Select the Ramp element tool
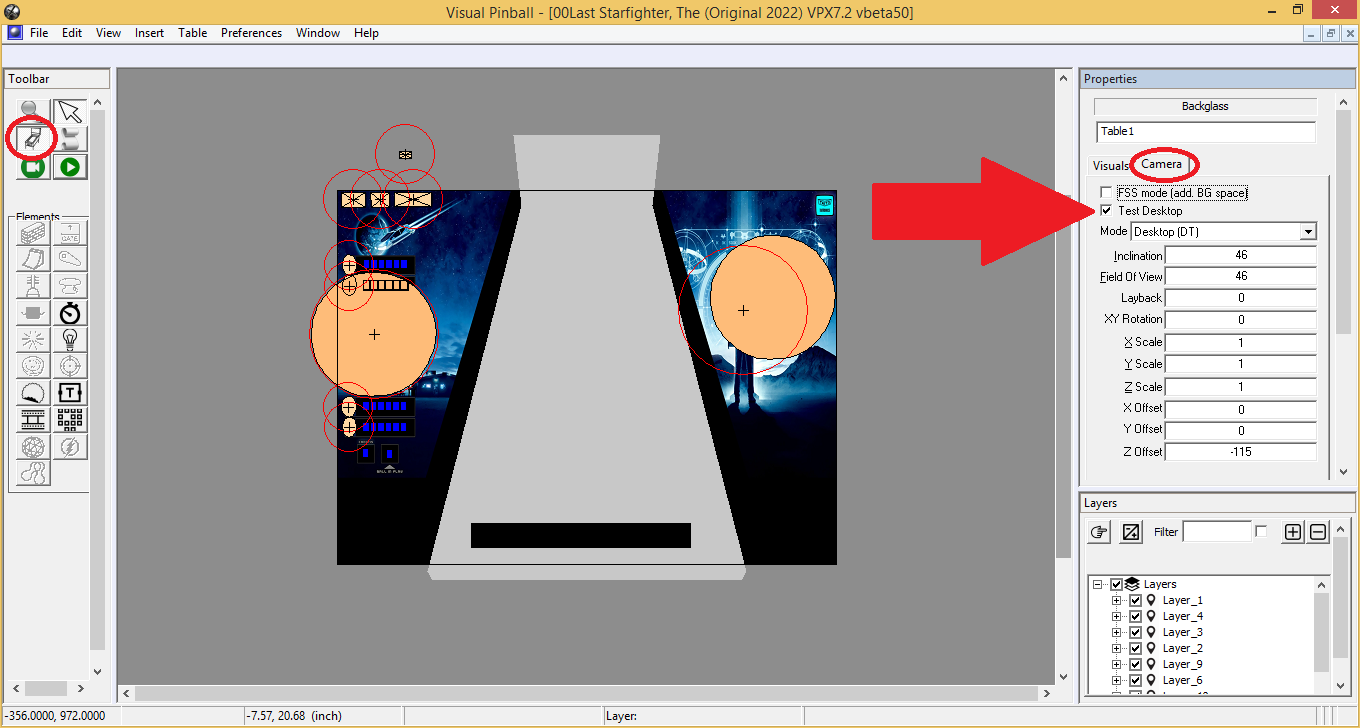 pyautogui.click(x=33, y=260)
